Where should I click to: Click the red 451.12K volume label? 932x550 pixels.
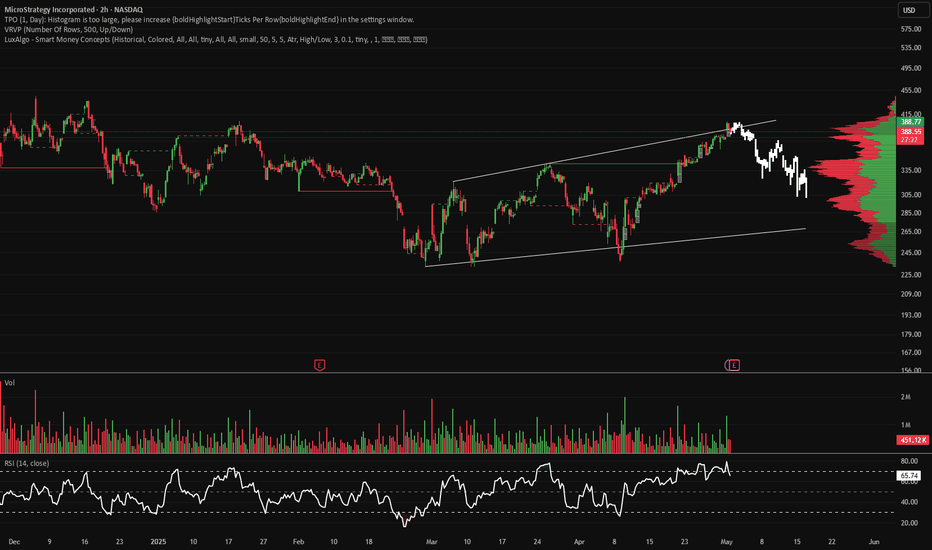click(910, 439)
